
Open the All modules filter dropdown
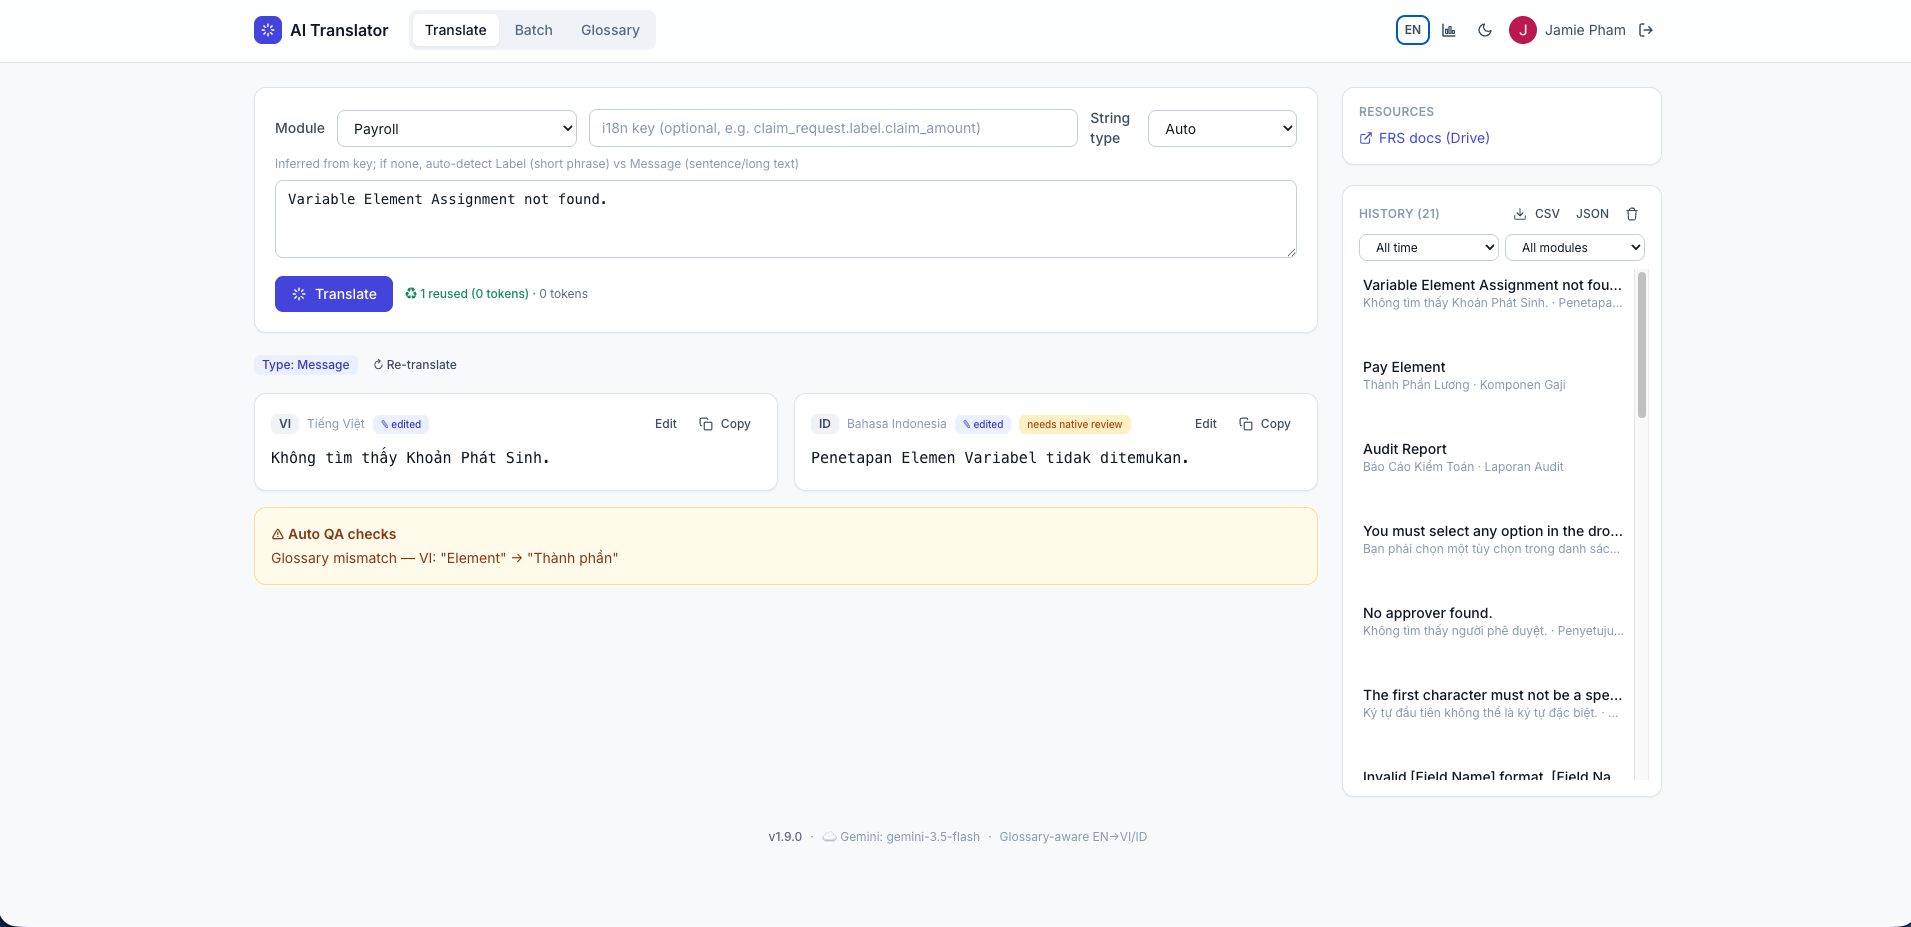pos(1575,247)
